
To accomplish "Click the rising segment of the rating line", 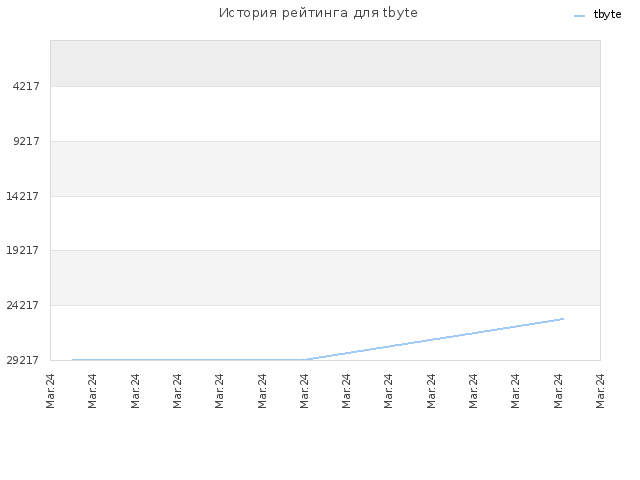I will (x=435, y=339).
